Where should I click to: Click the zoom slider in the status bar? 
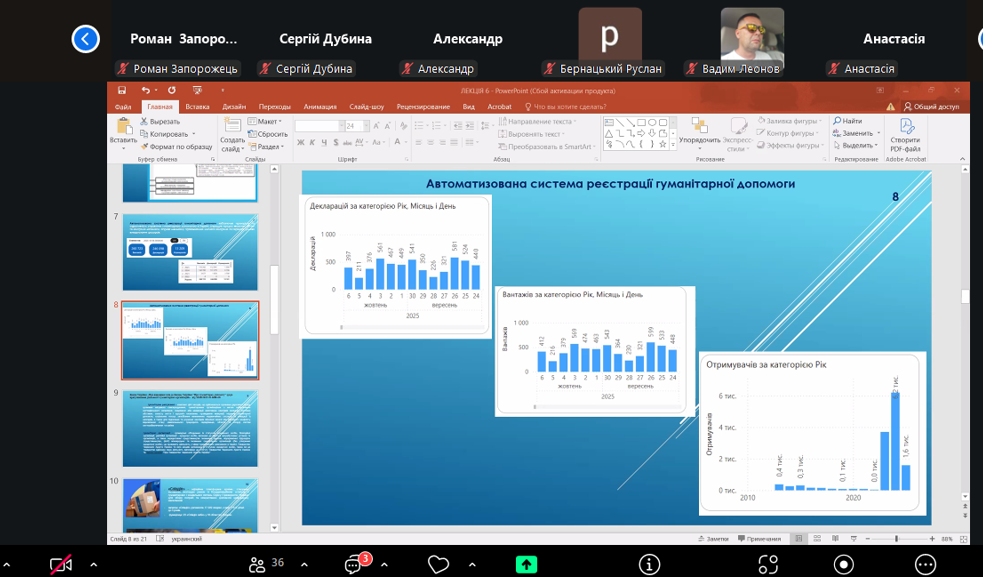pos(896,538)
